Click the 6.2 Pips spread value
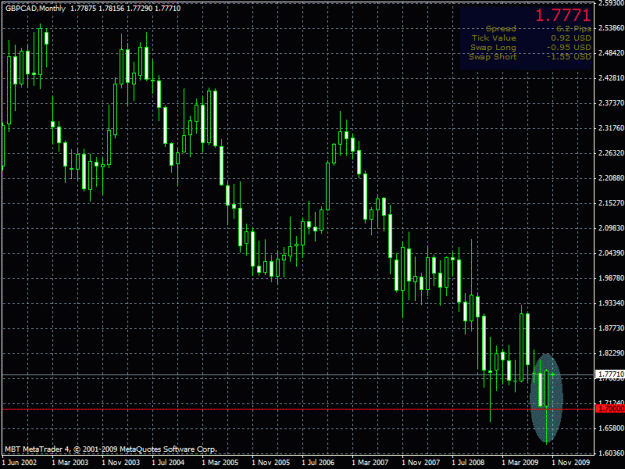 point(574,29)
